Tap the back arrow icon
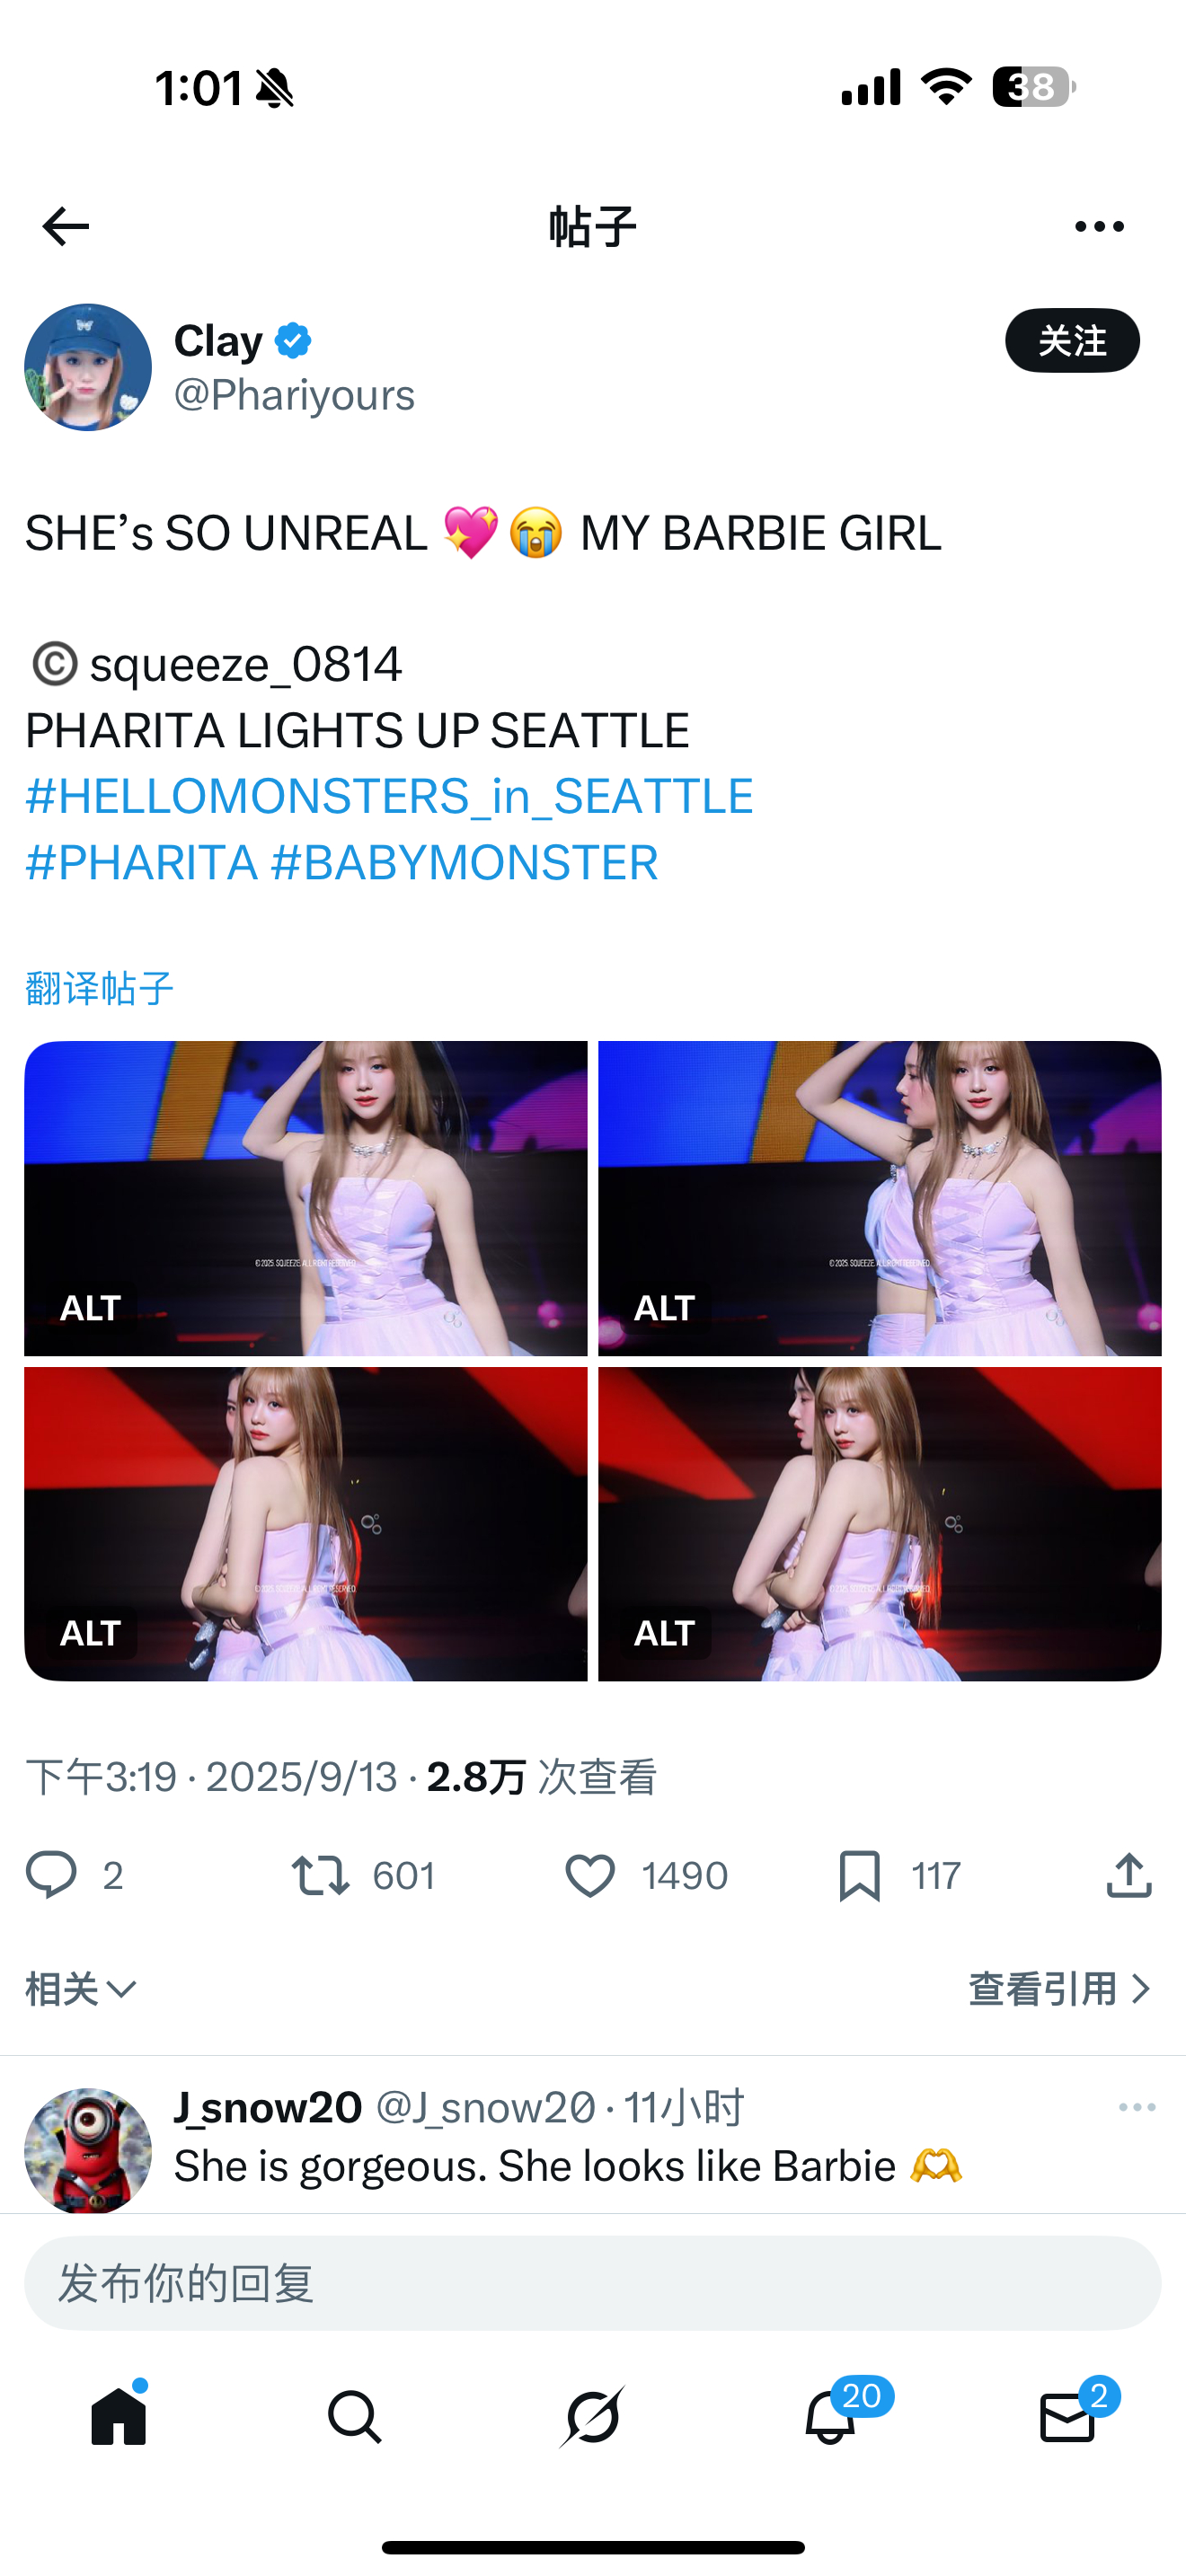This screenshot has width=1186, height=2576. coord(66,227)
